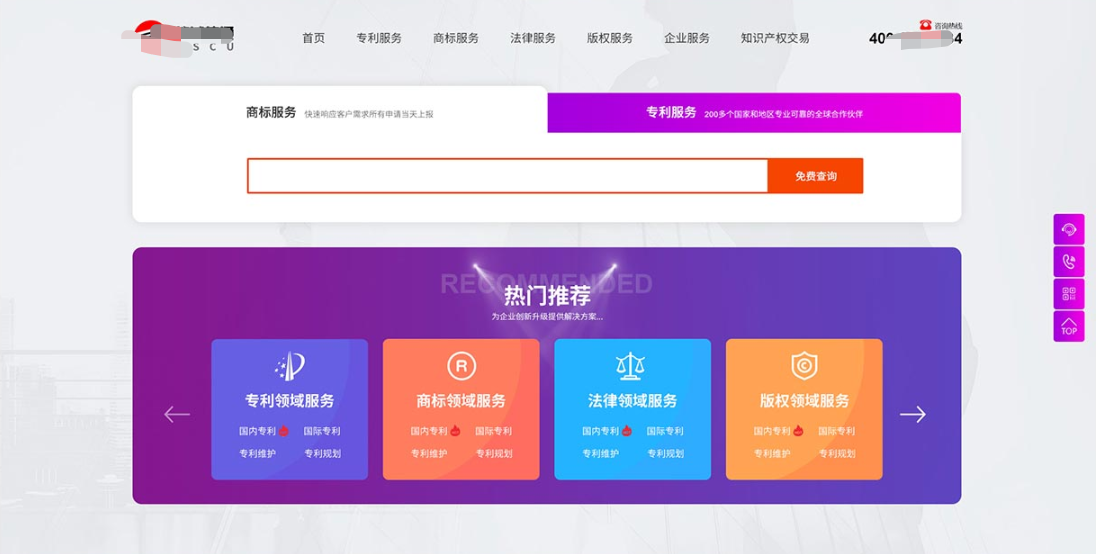1096x554 pixels.
Task: Open the 专利服务 navigation menu item
Action: [379, 38]
